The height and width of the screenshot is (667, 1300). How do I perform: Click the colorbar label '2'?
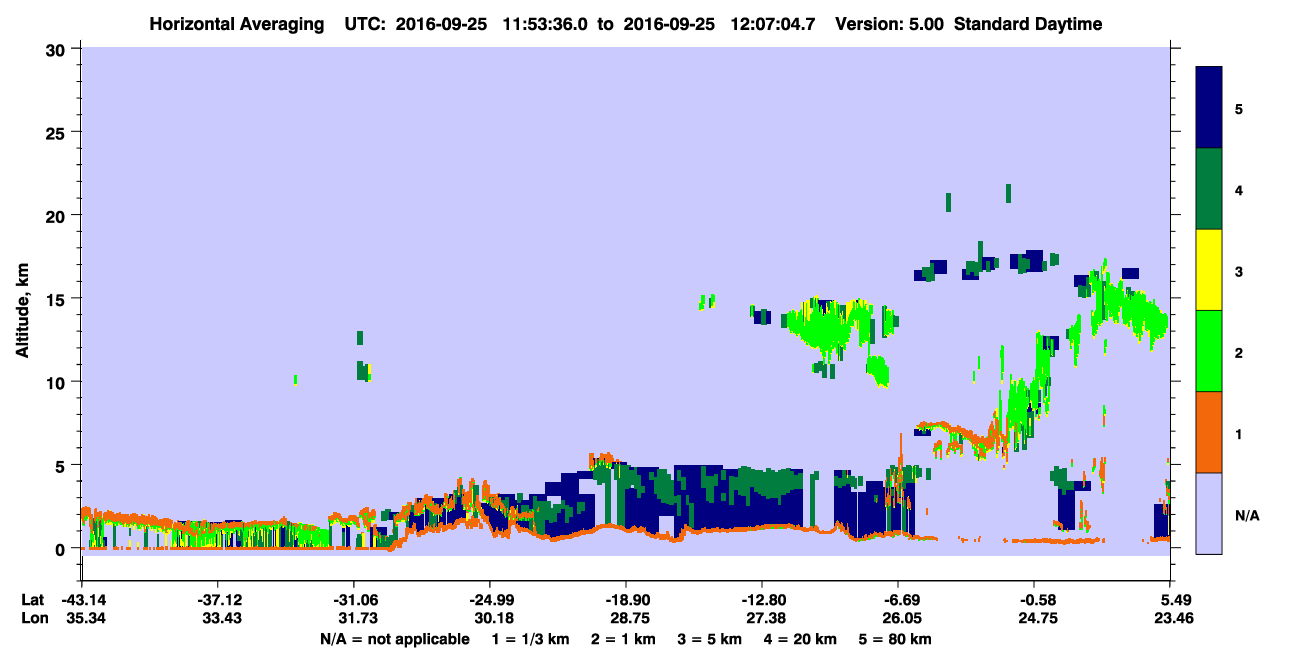click(x=1239, y=352)
